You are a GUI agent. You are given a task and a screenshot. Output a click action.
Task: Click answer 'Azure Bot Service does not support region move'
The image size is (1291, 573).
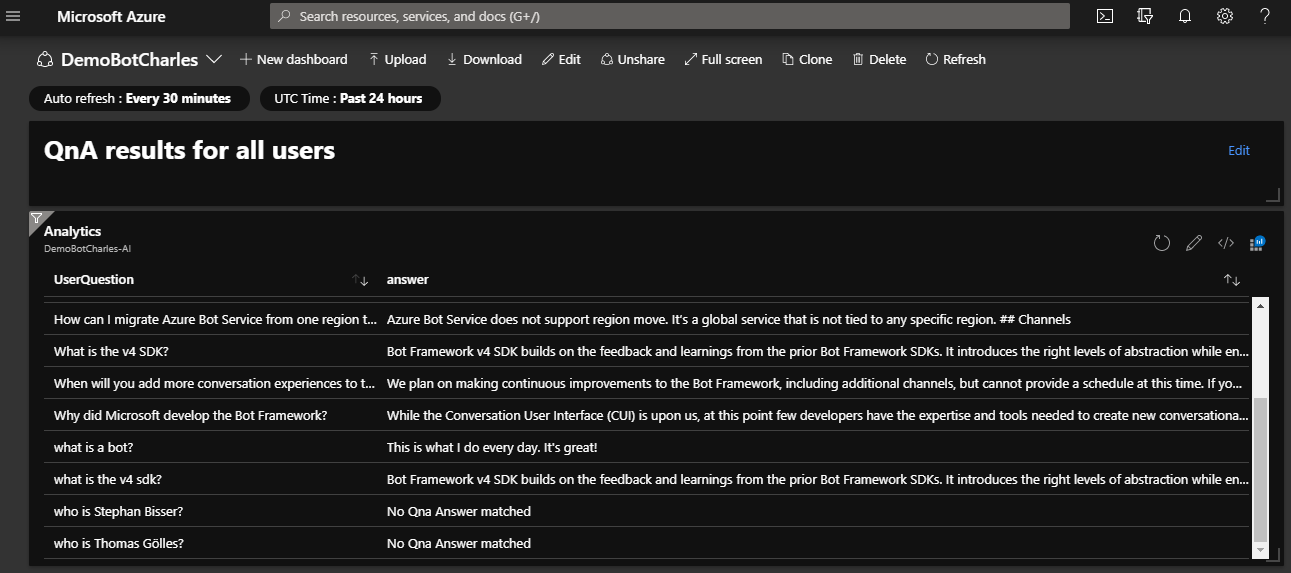pyautogui.click(x=729, y=320)
